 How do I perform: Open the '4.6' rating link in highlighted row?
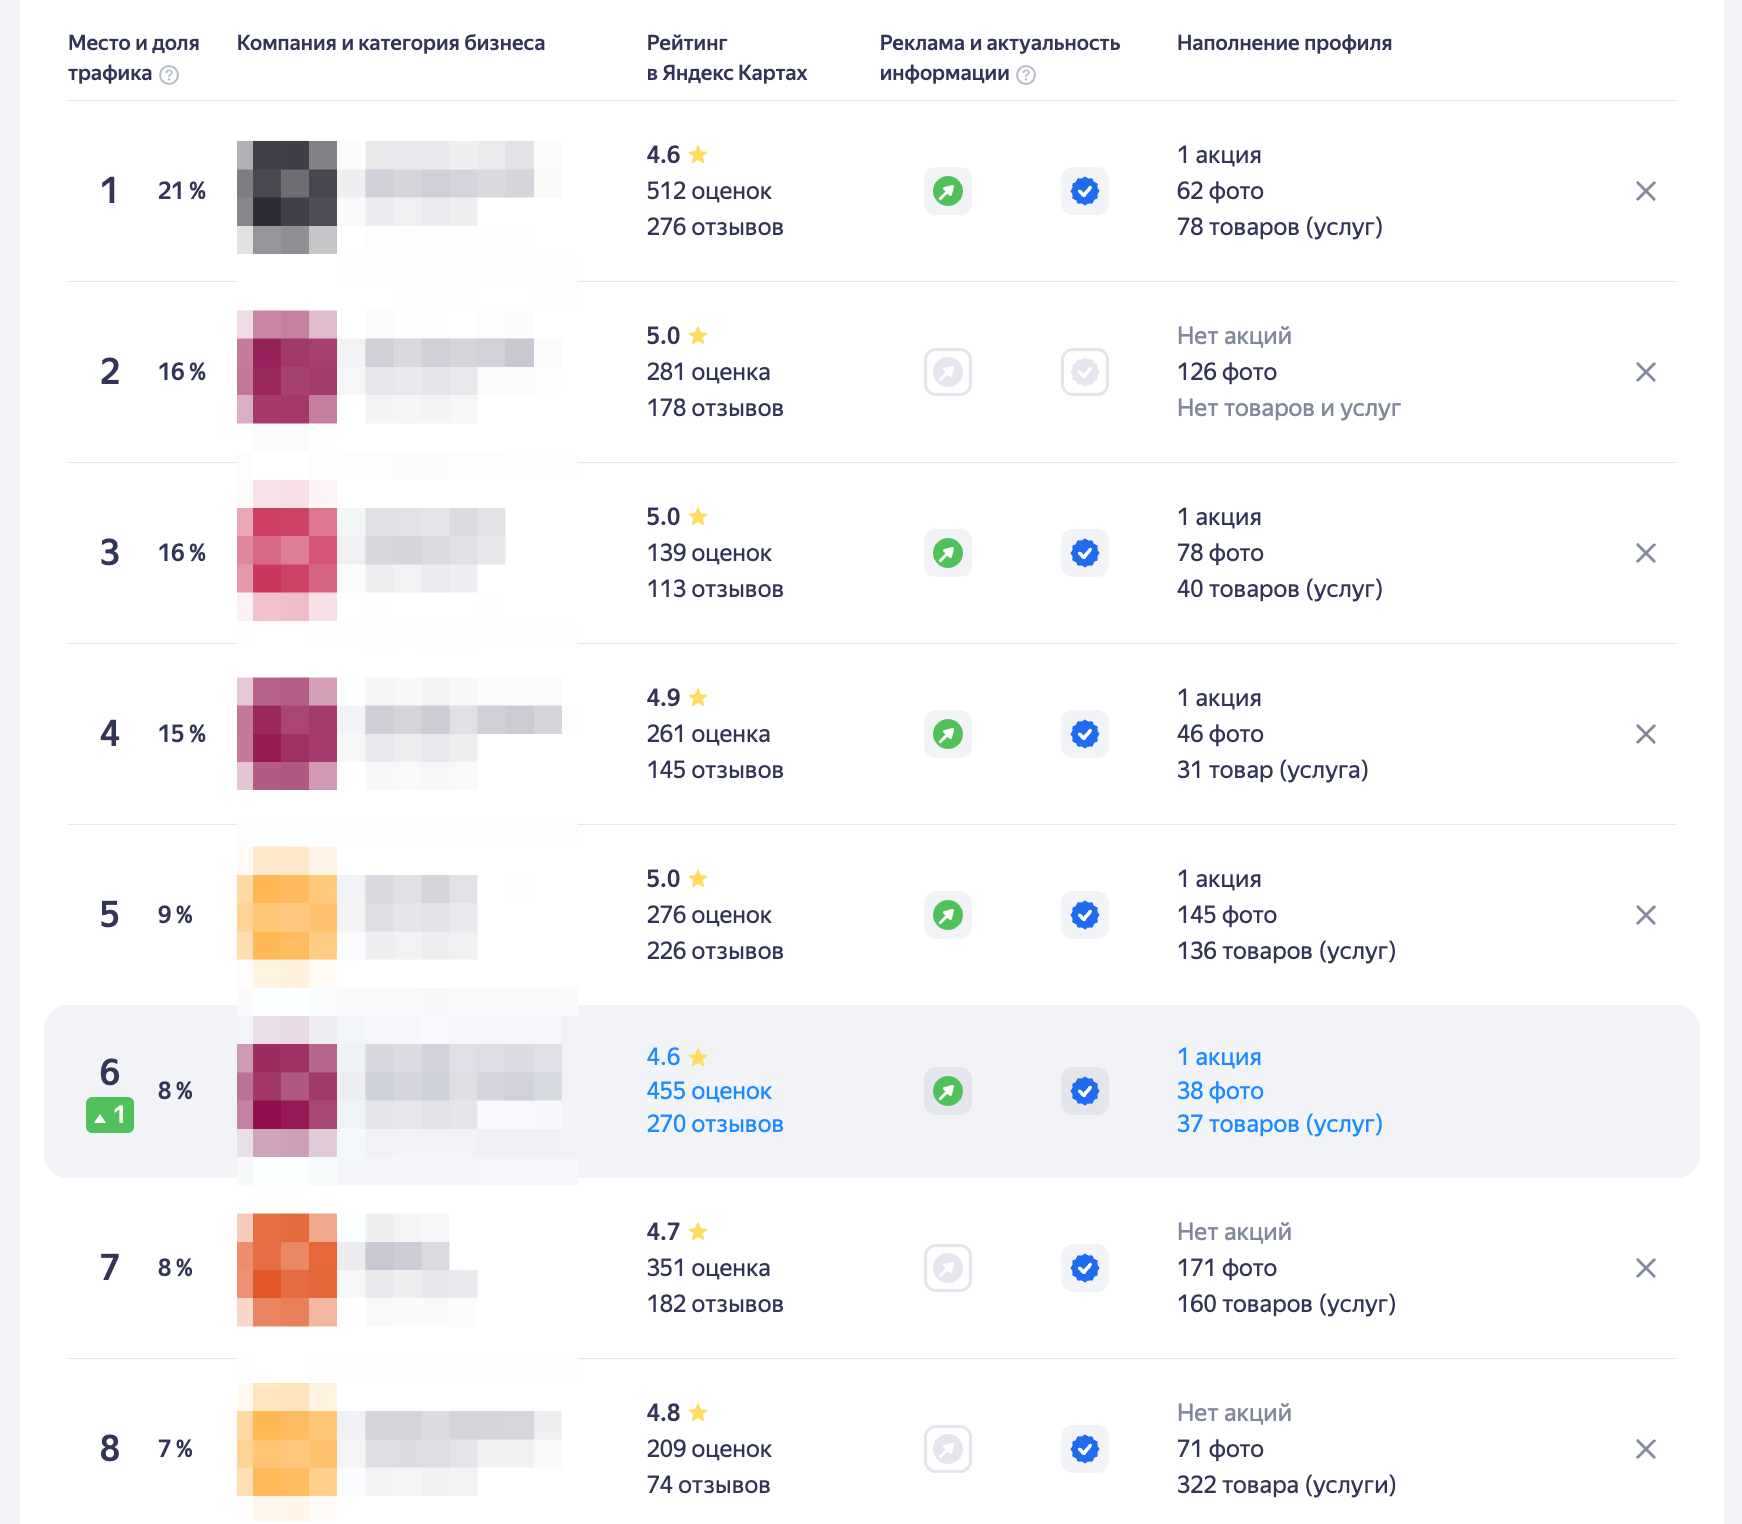tap(663, 1057)
